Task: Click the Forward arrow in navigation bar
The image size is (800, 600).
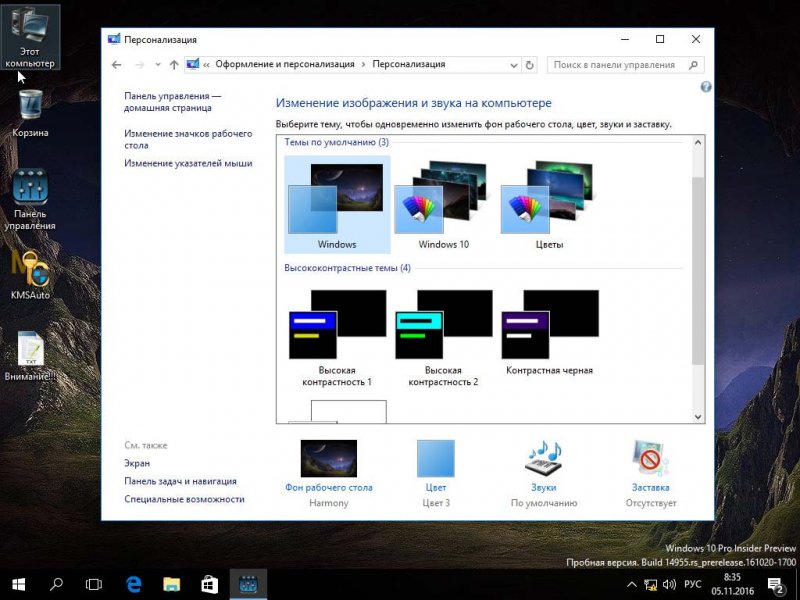Action: click(139, 65)
